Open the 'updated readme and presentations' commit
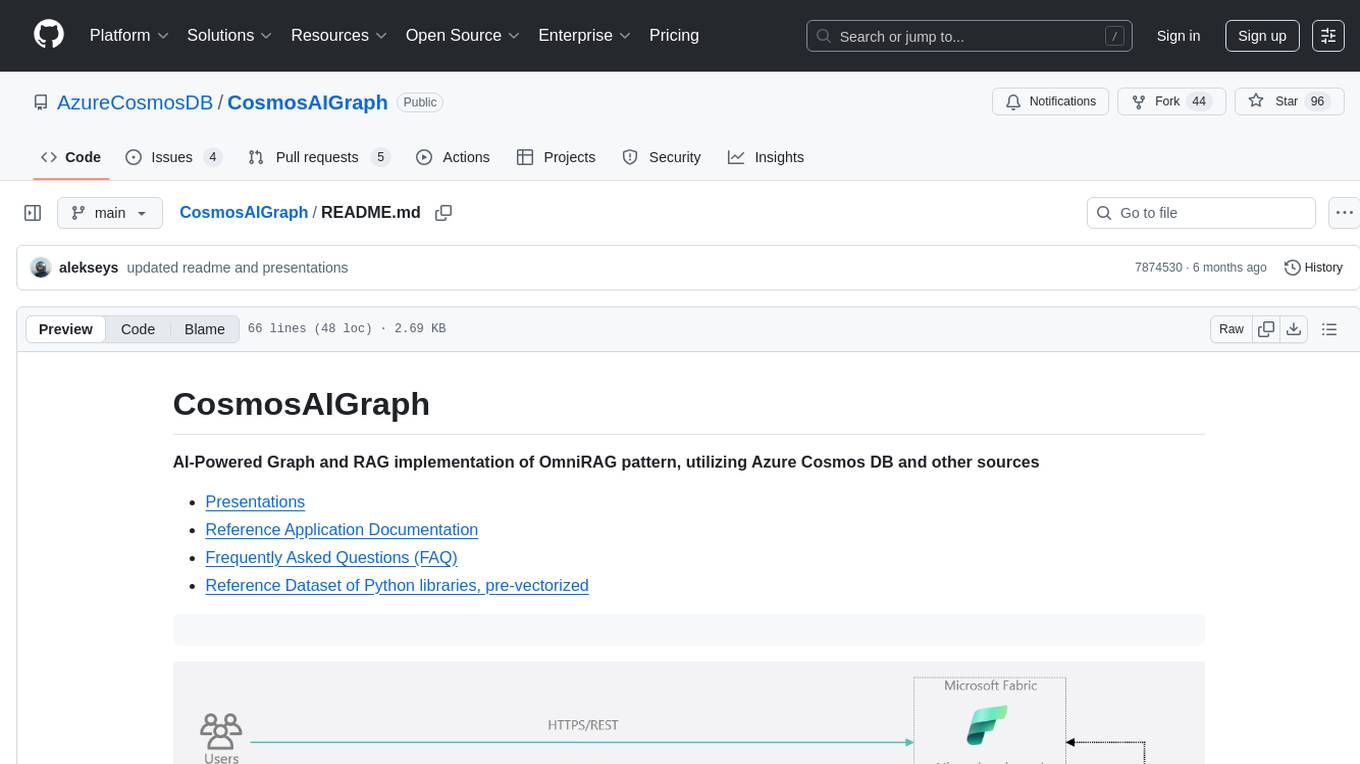 click(237, 268)
